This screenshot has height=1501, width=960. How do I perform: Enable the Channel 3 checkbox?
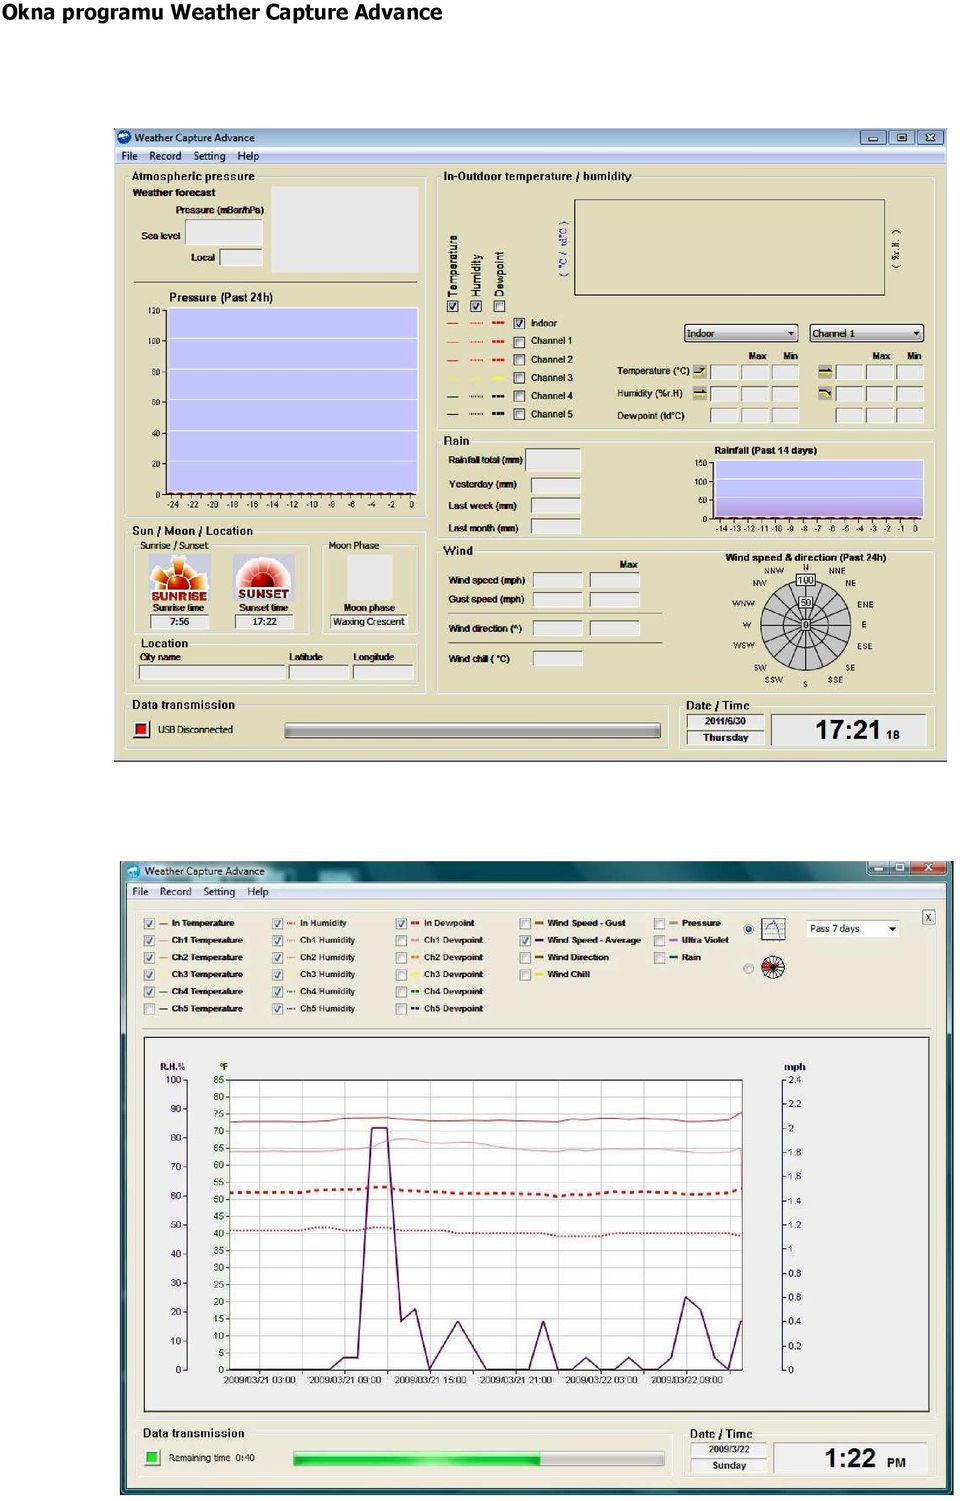click(x=519, y=378)
